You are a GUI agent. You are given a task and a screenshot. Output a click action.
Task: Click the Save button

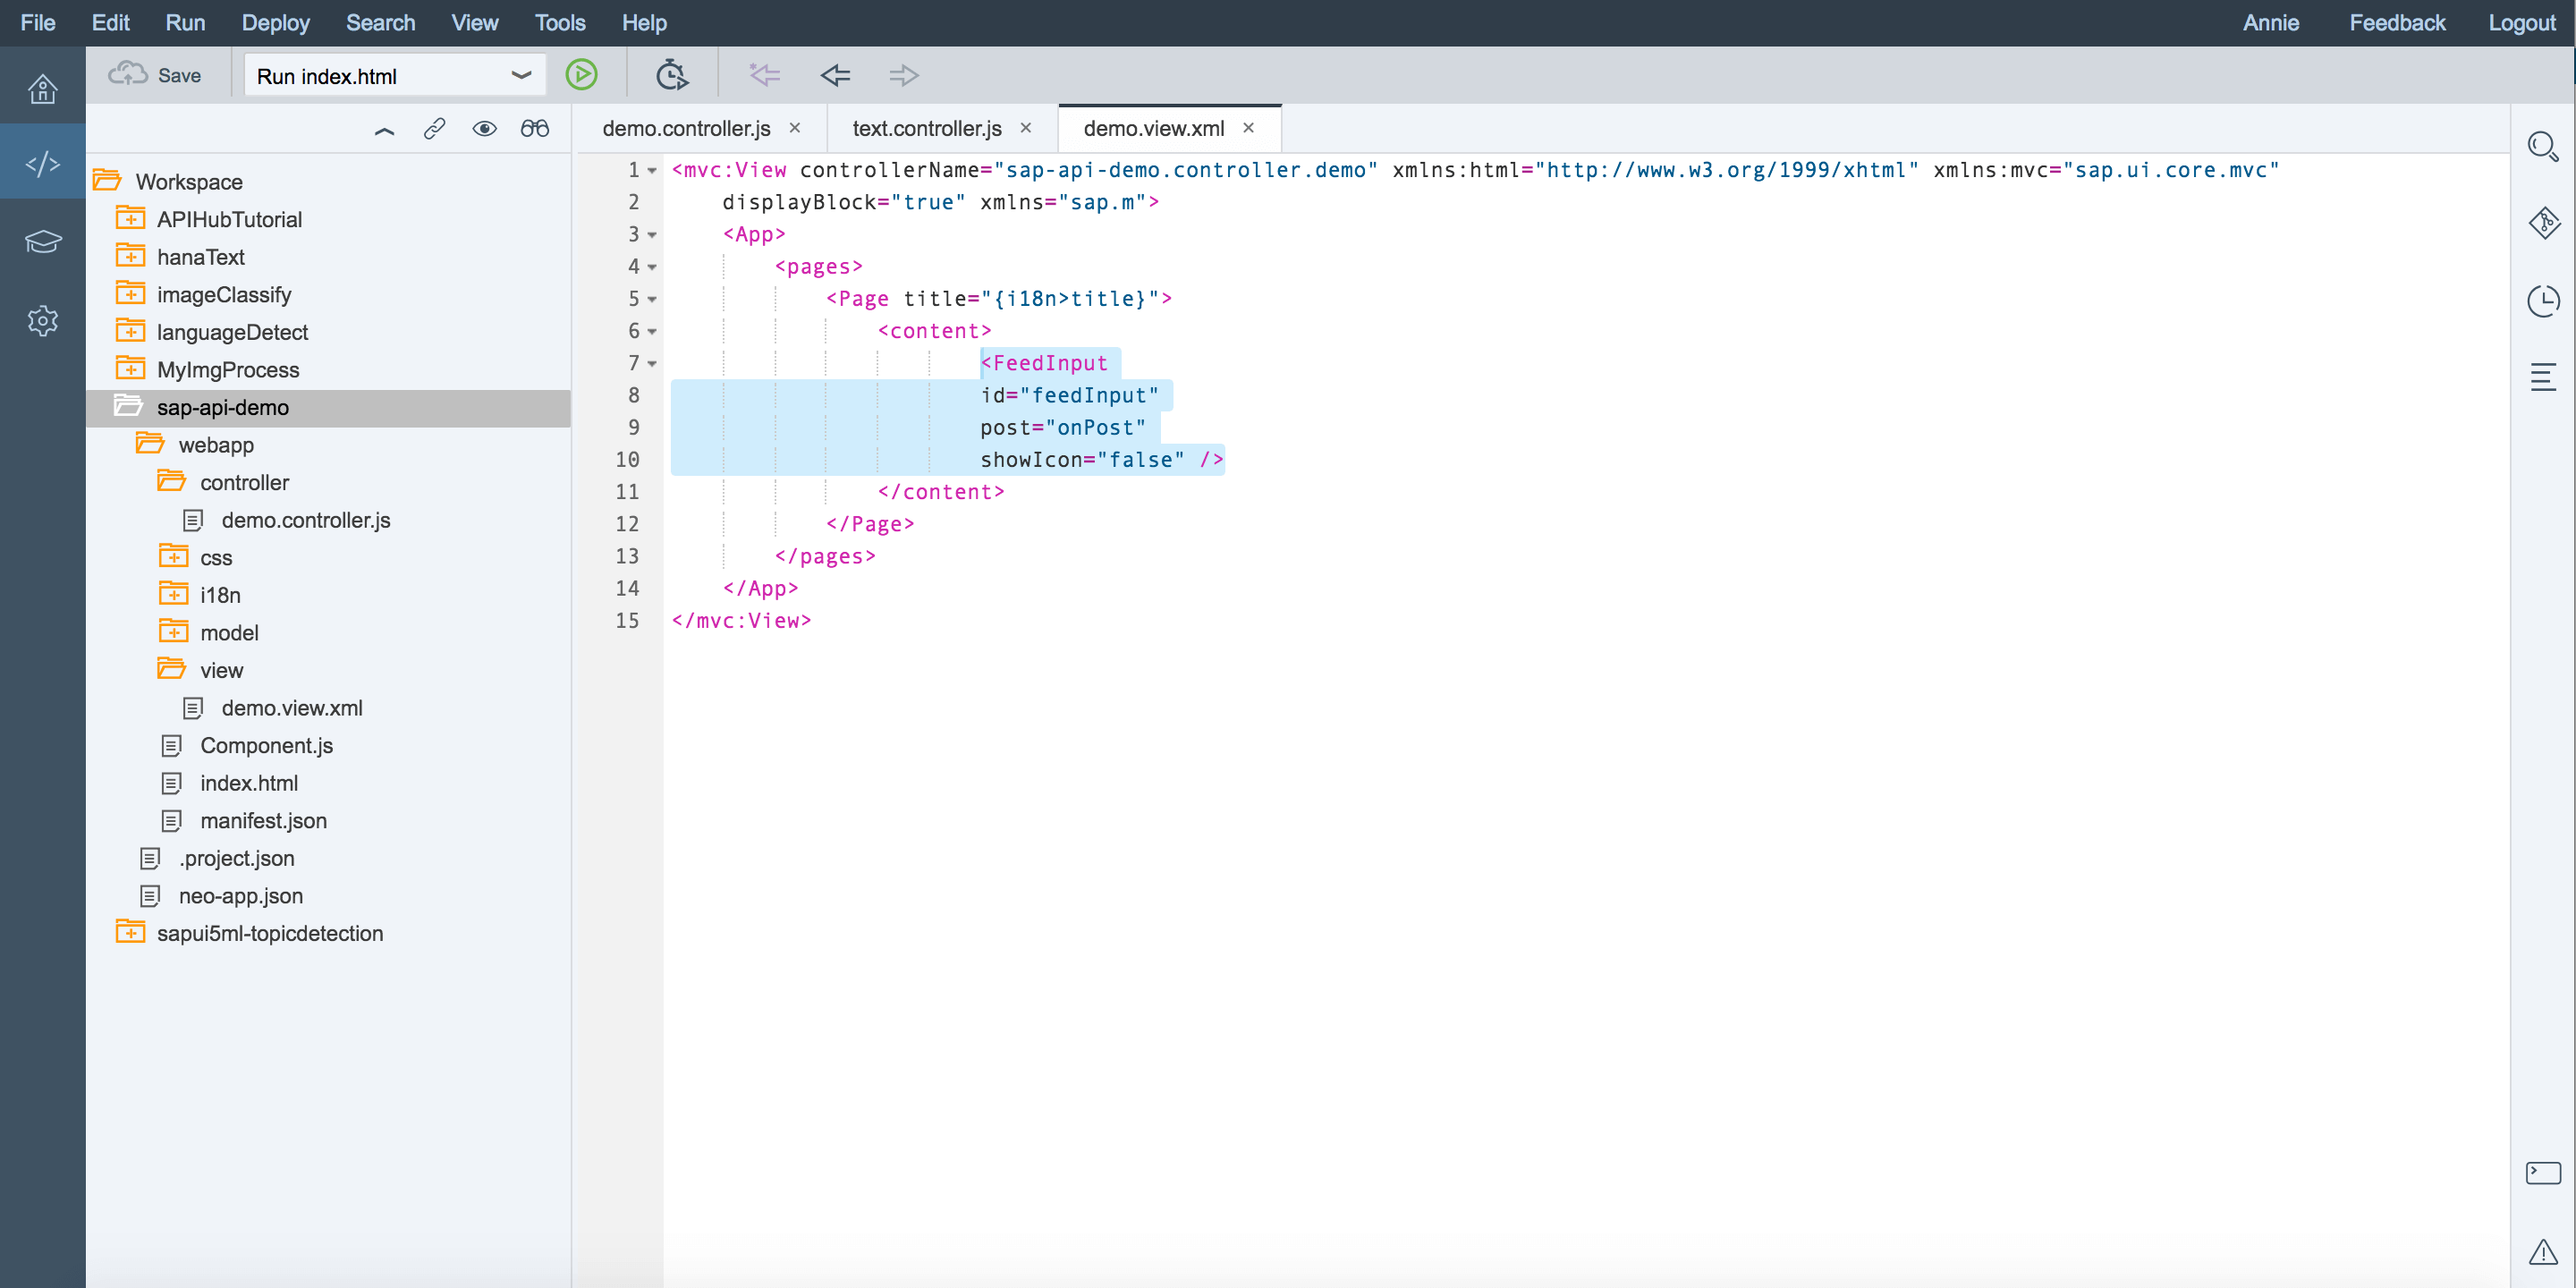pos(156,75)
